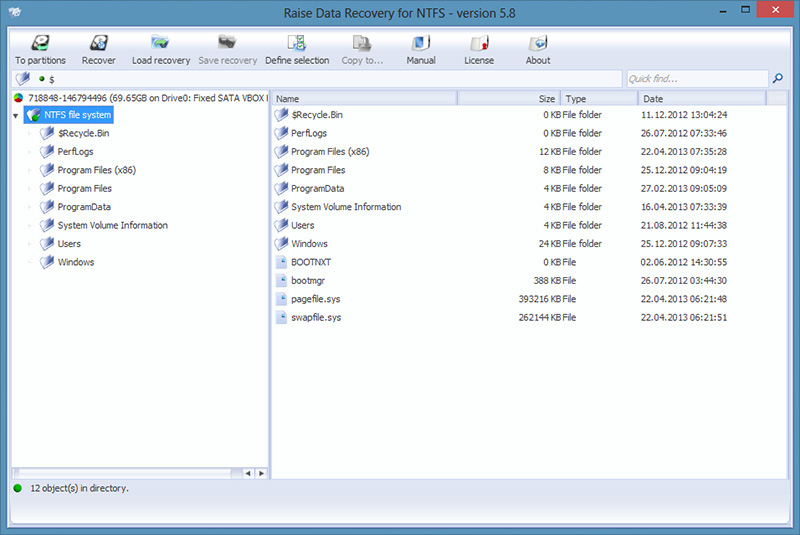Click the pagefile.sys file icon
The image size is (800, 535).
coord(281,299)
